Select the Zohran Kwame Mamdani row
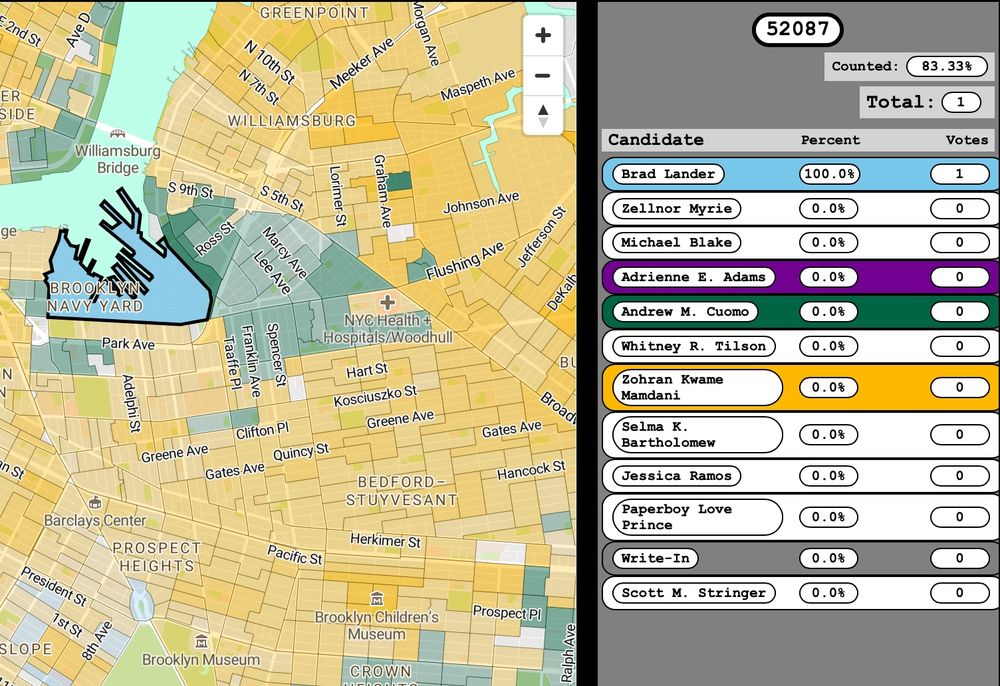The height and width of the screenshot is (686, 1000). click(800, 387)
